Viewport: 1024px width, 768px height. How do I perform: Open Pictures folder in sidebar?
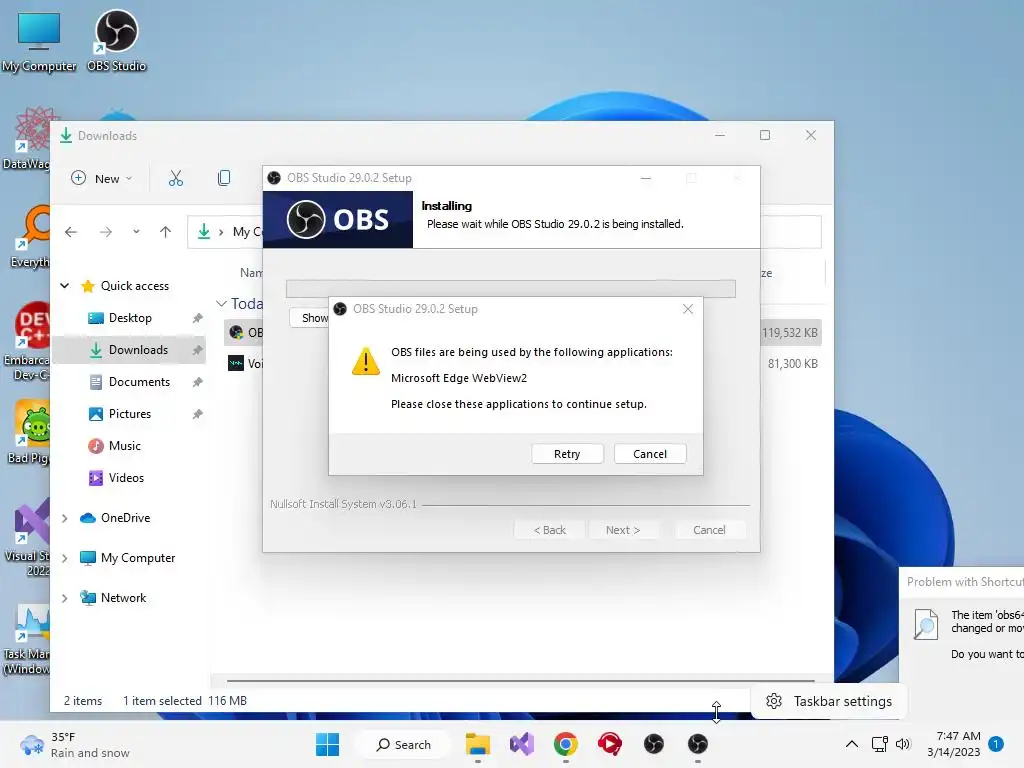coord(129,414)
